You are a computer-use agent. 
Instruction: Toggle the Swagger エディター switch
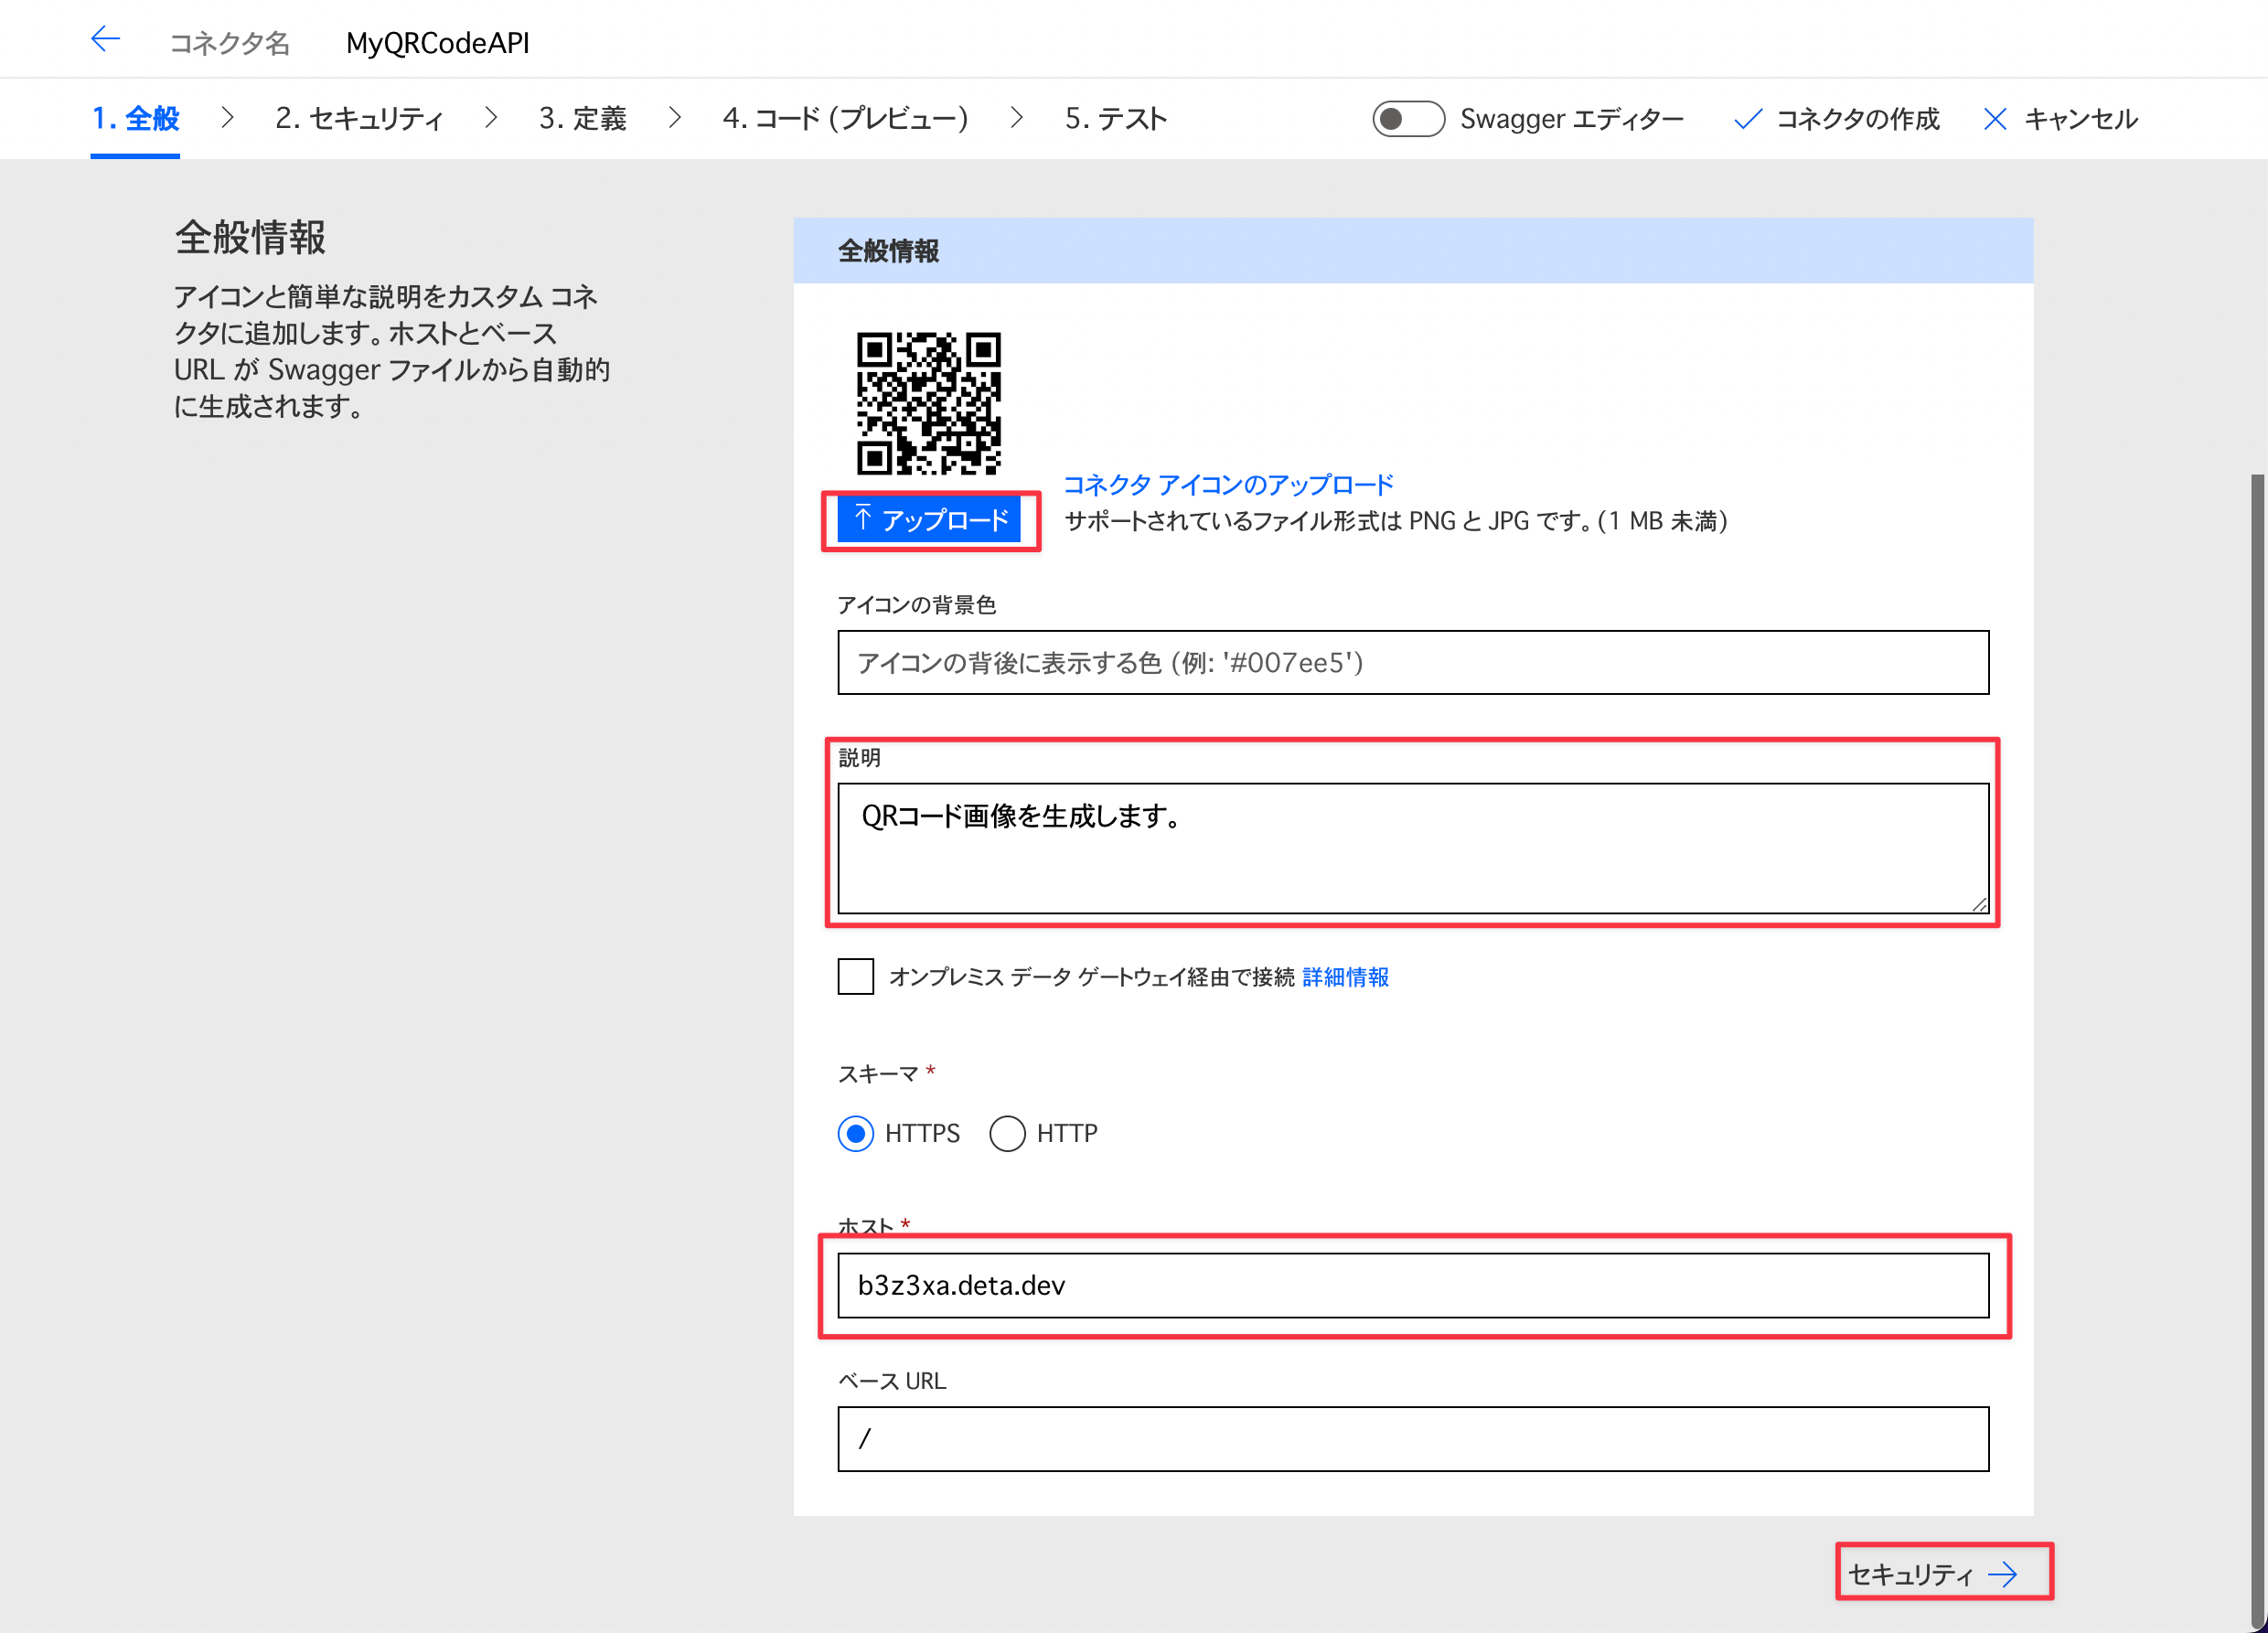point(1407,119)
